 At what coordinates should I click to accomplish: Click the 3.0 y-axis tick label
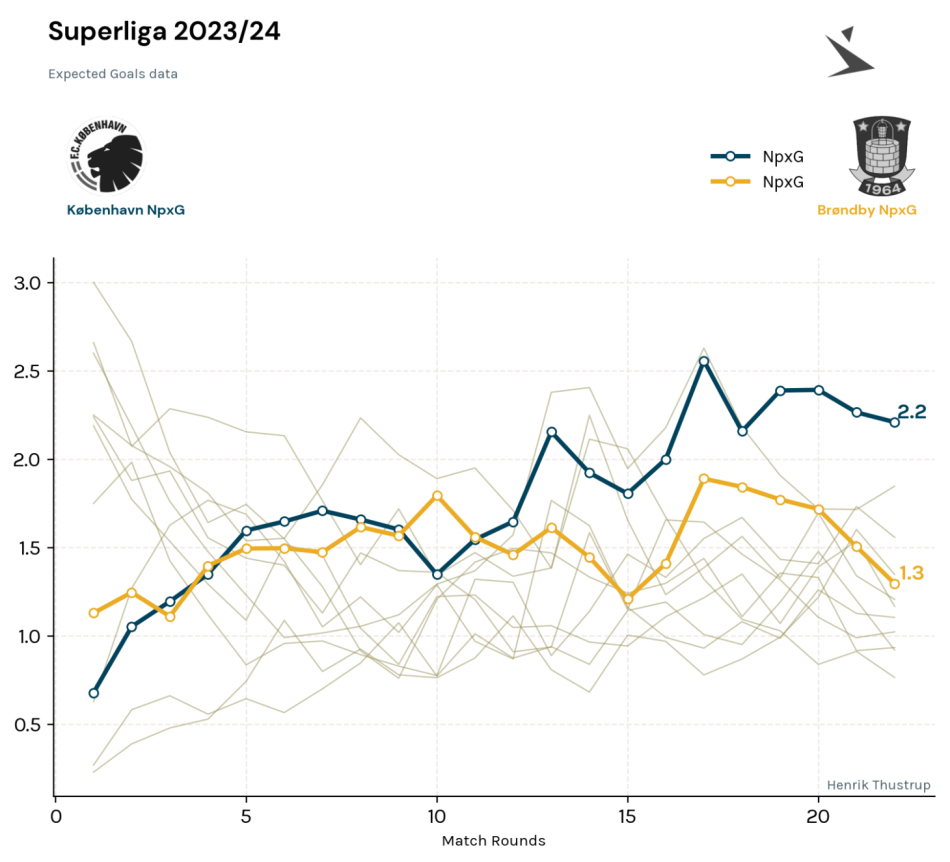point(27,283)
